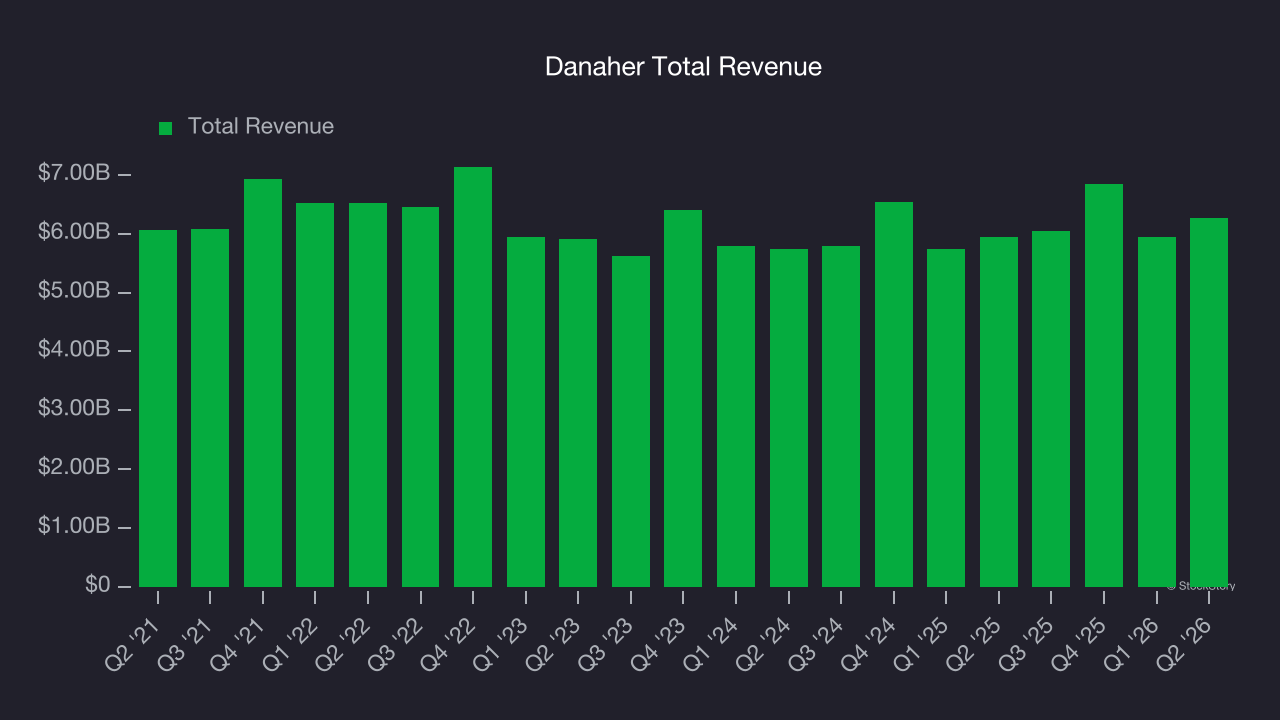Viewport: 1280px width, 720px height.
Task: Click the "Total Revenue" legend label
Action: (x=261, y=127)
